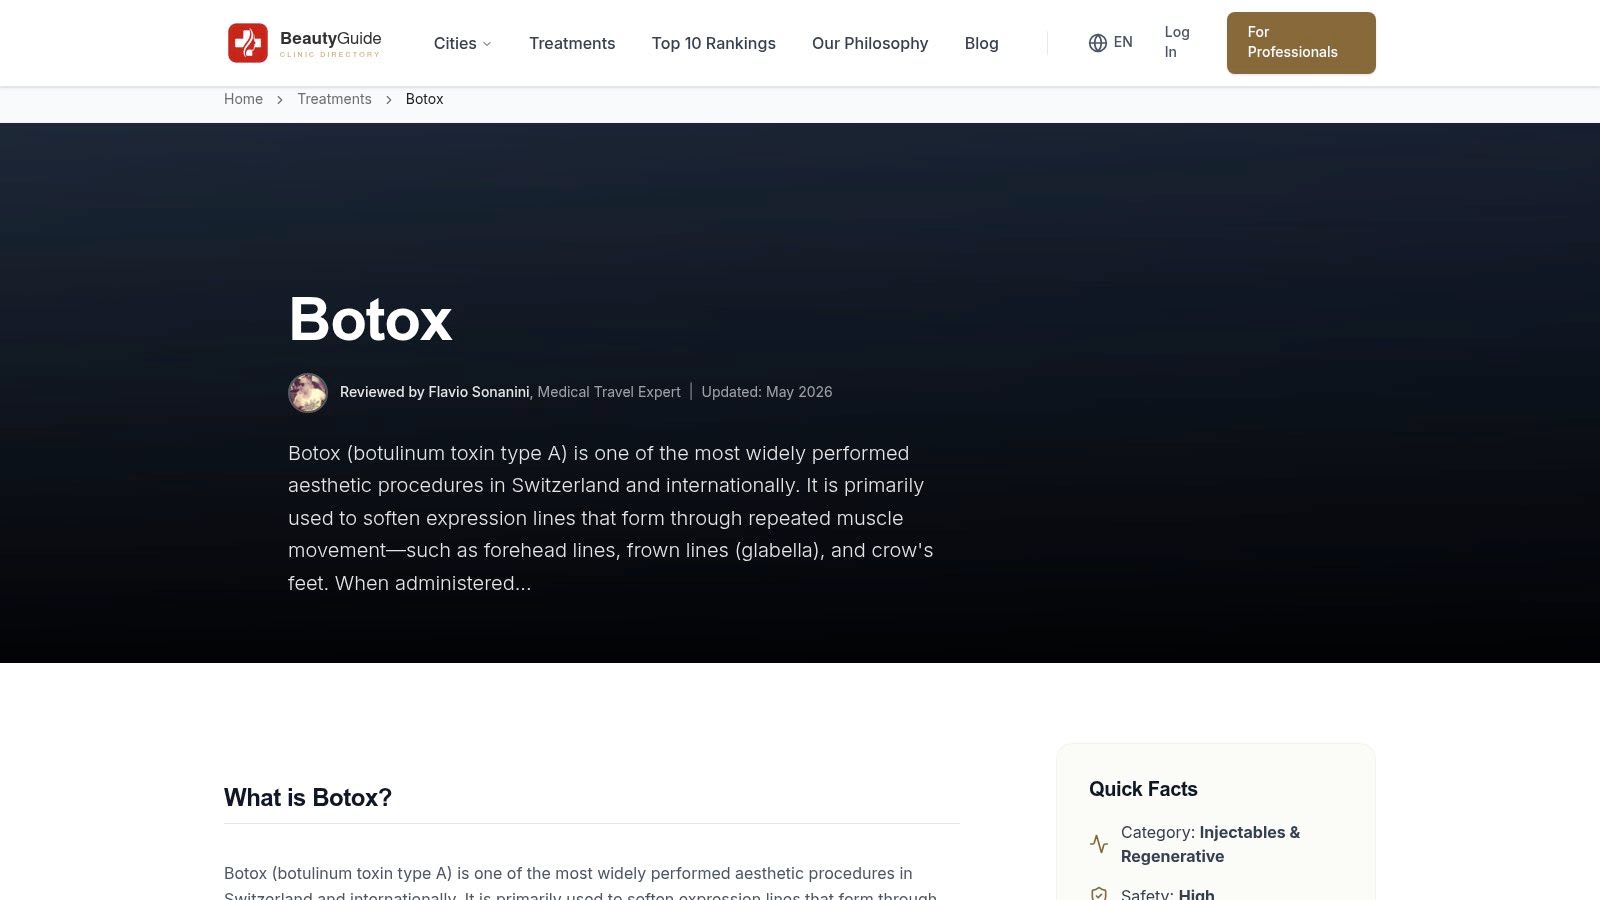Image resolution: width=1600 pixels, height=900 pixels.
Task: Click the Log In link
Action: pos(1177,42)
